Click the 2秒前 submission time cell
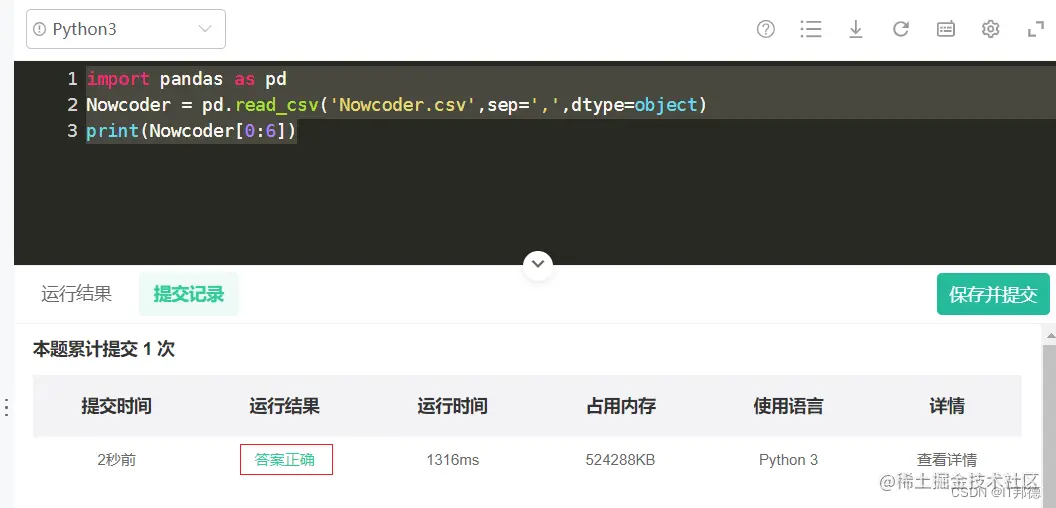This screenshot has height=508, width=1056. coord(117,460)
